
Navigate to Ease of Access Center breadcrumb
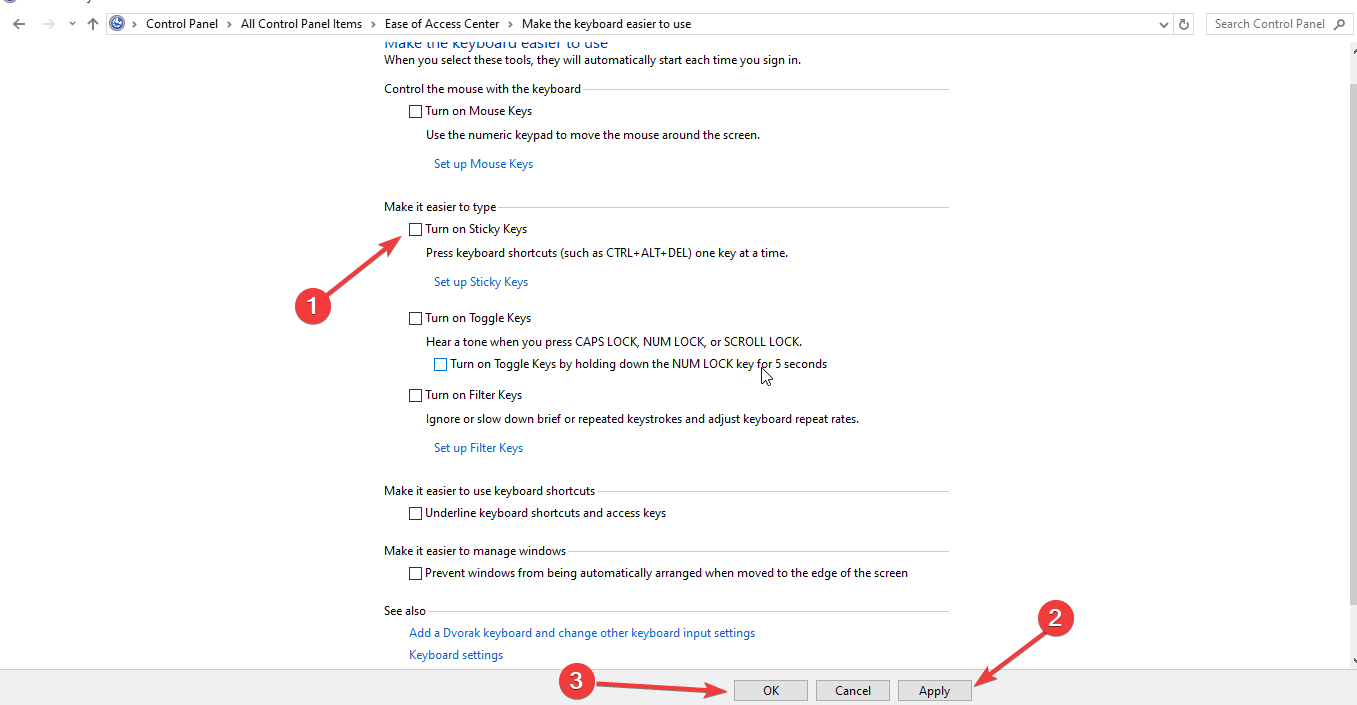point(441,23)
